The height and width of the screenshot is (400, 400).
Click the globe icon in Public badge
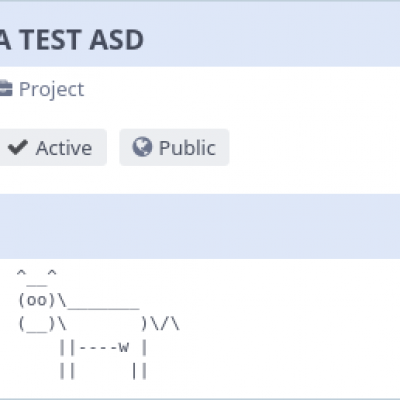142,147
